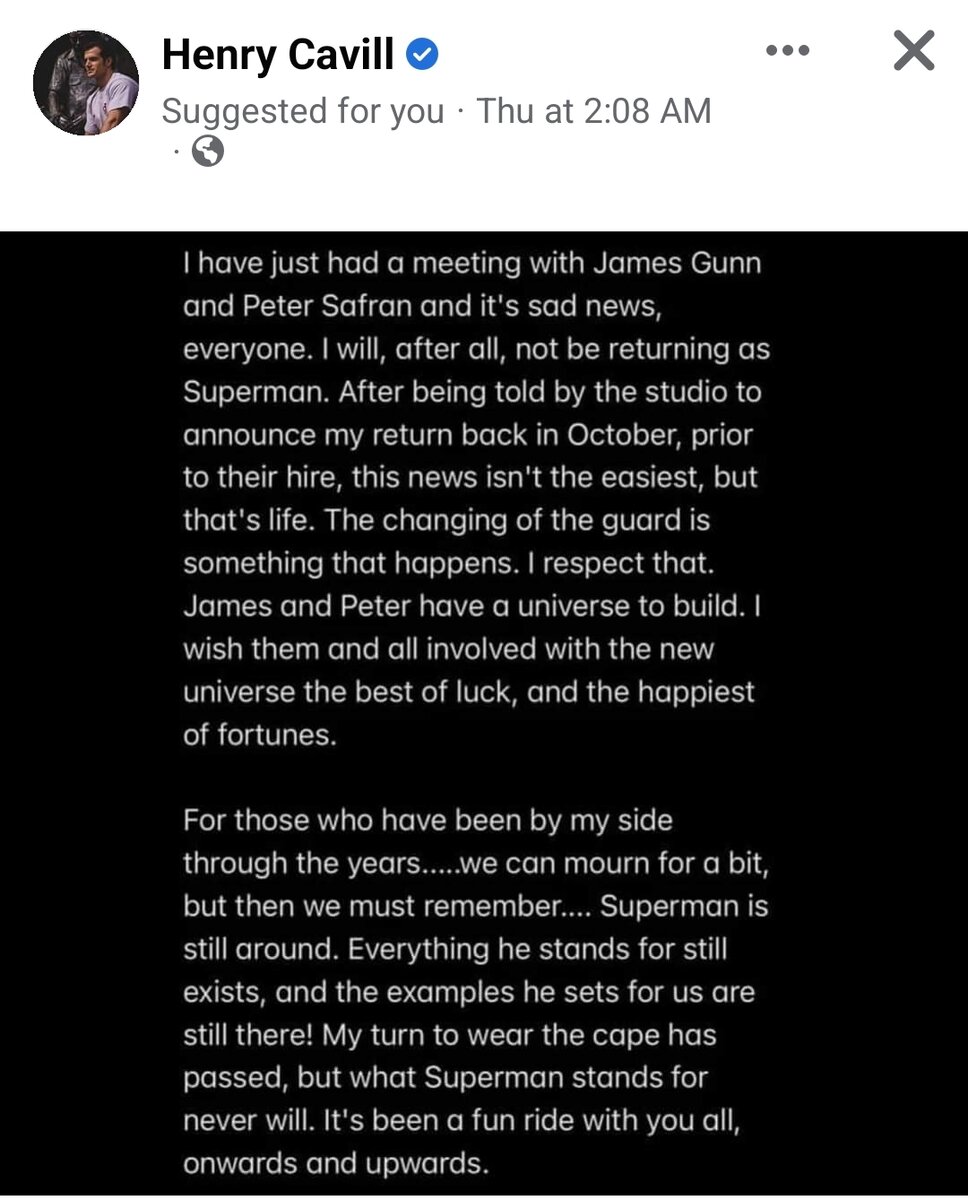
Task: Dismiss the post with the X icon
Action: [914, 51]
